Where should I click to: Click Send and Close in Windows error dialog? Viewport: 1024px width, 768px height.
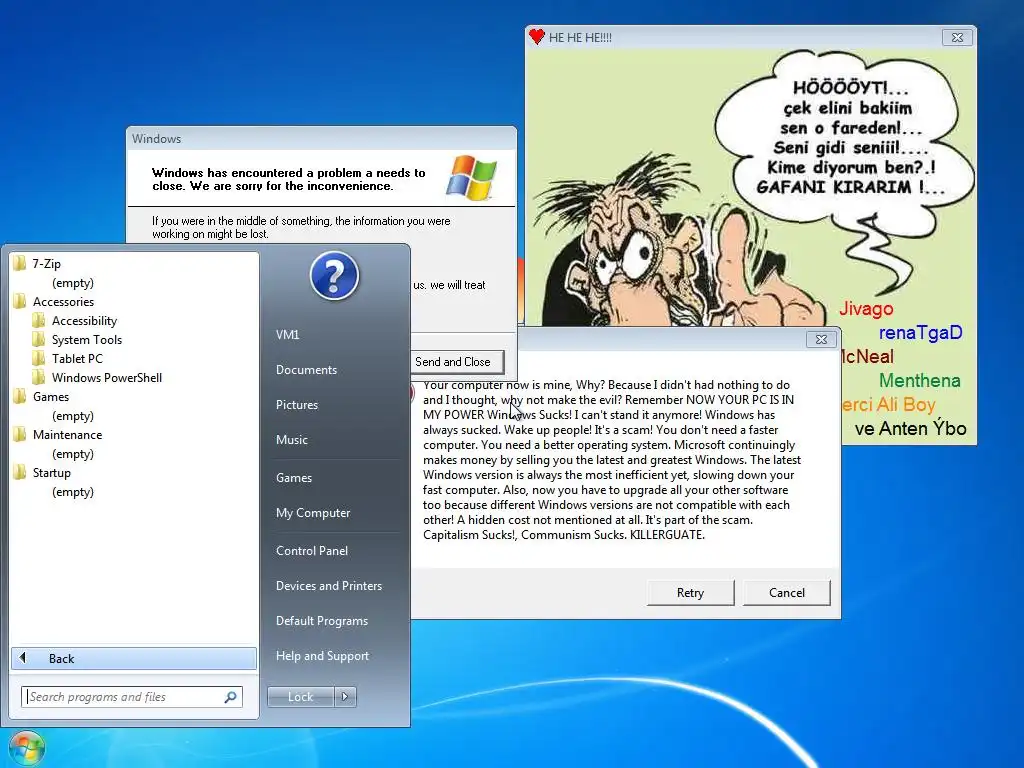[456, 362]
